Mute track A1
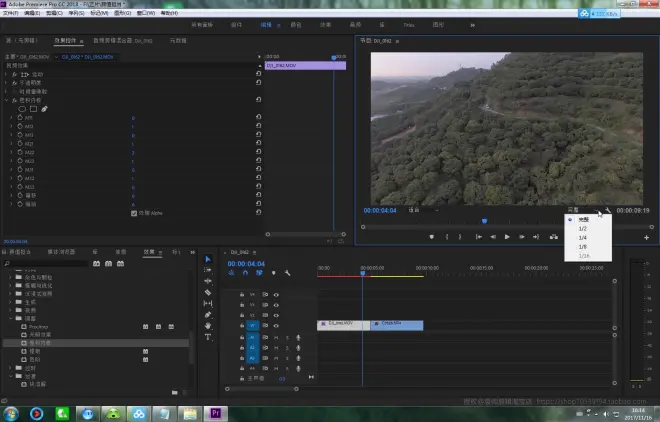The width and height of the screenshot is (660, 422). pyautogui.click(x=276, y=337)
